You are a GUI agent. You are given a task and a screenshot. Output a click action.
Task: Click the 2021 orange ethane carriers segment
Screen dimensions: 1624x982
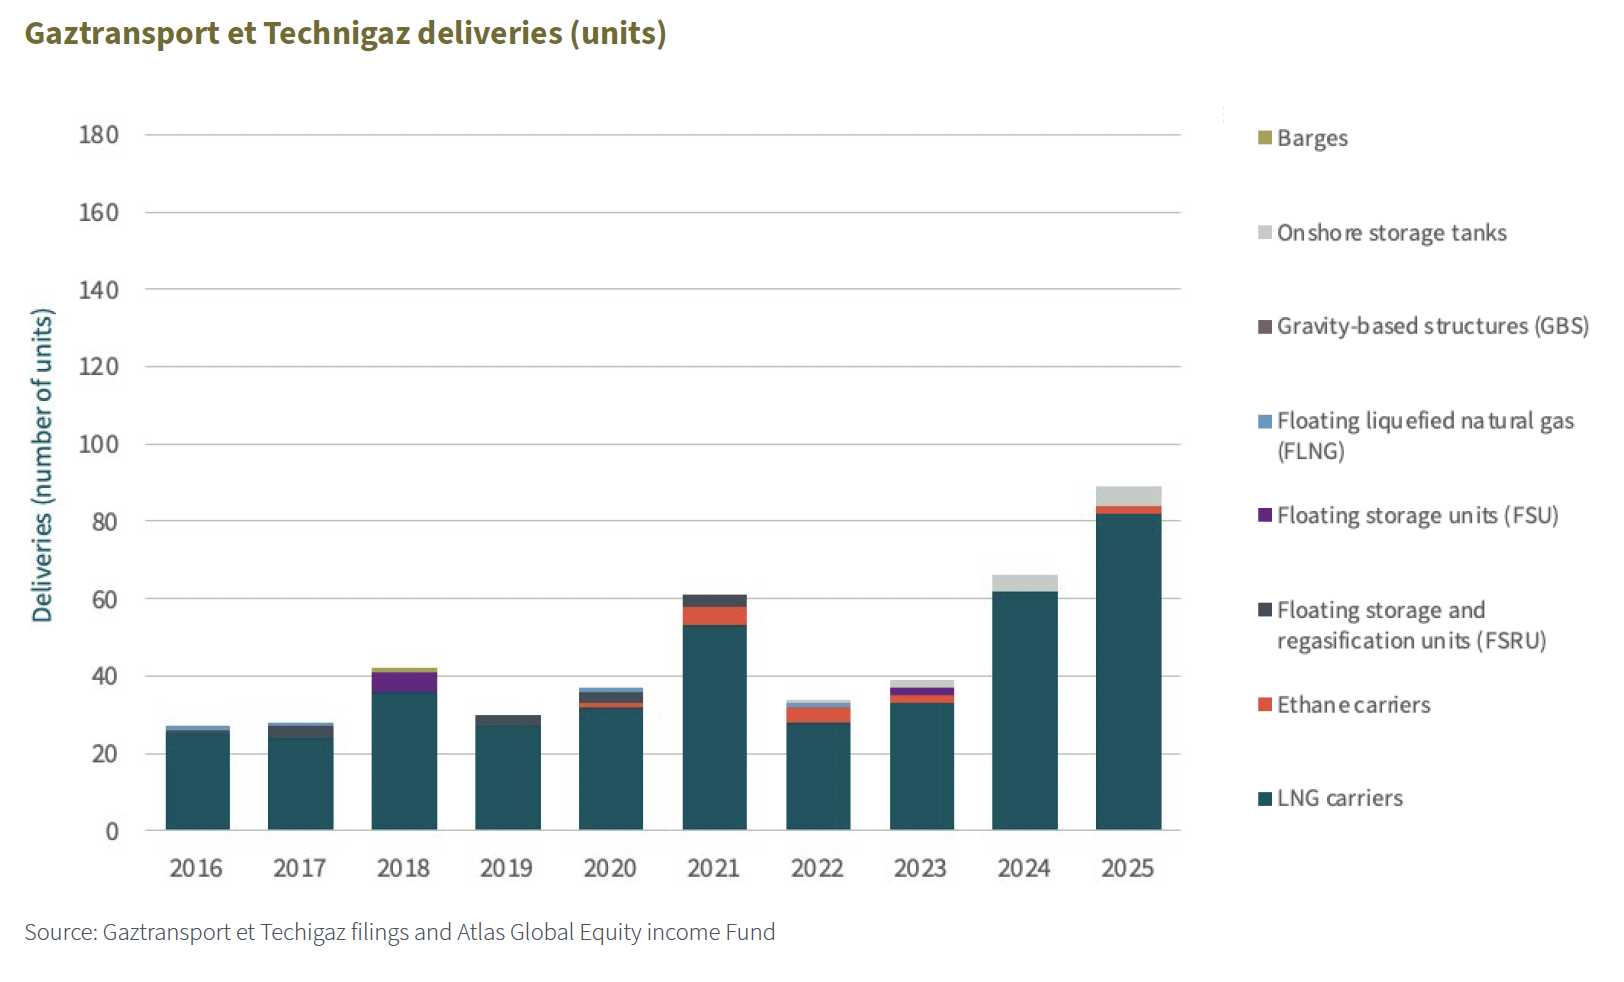714,615
